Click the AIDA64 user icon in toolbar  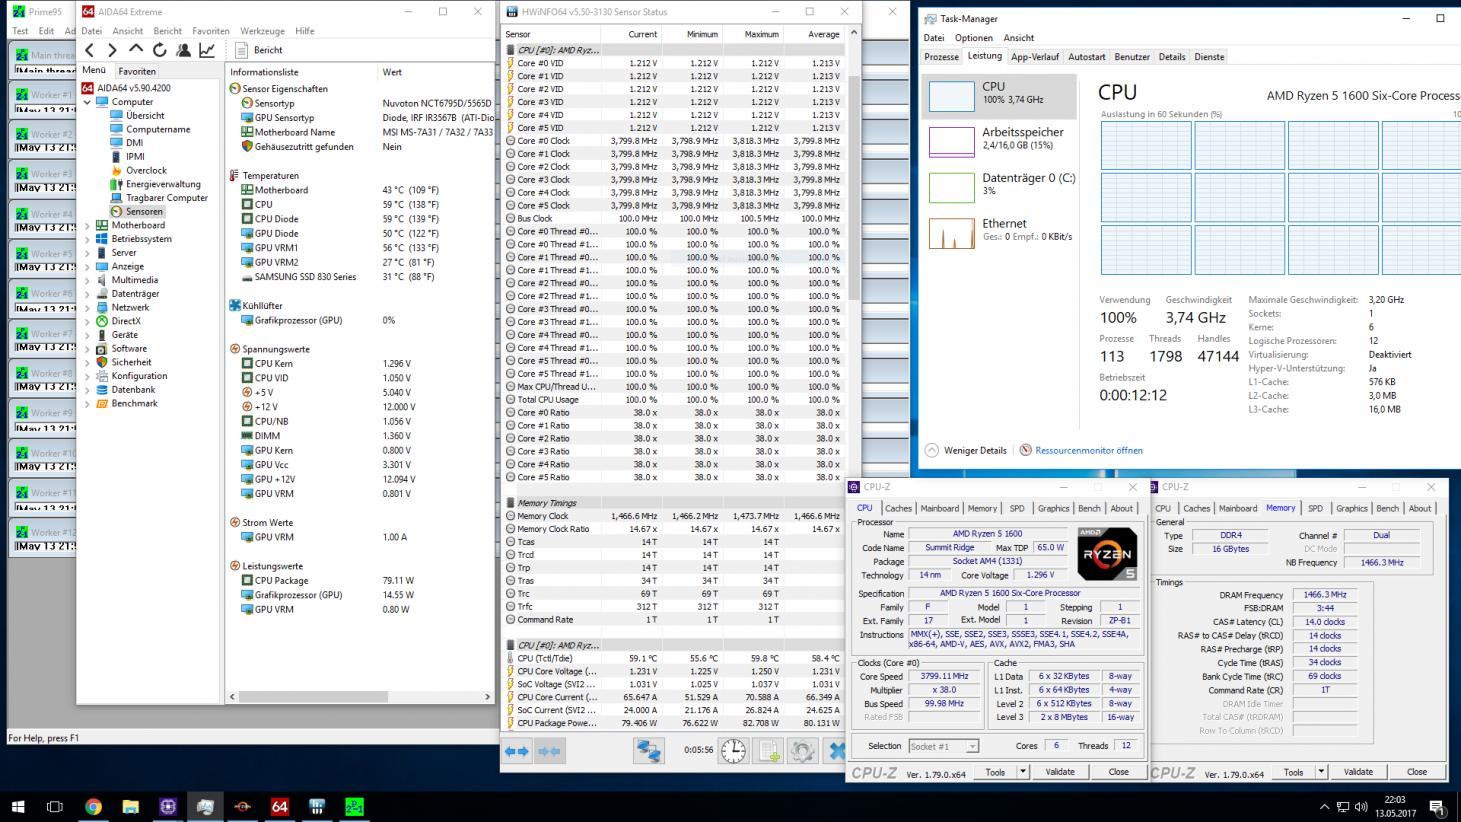click(x=183, y=50)
